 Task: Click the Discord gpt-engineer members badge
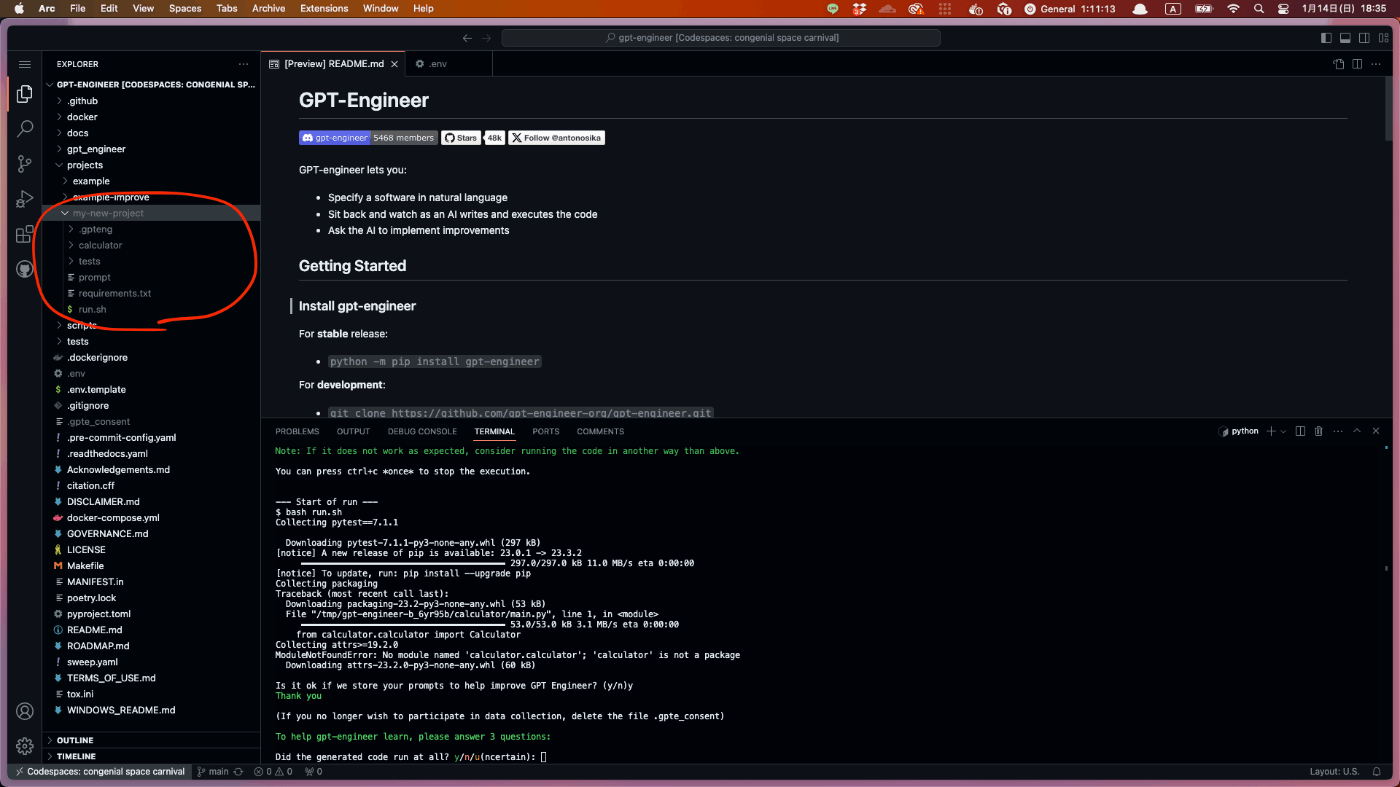click(368, 138)
